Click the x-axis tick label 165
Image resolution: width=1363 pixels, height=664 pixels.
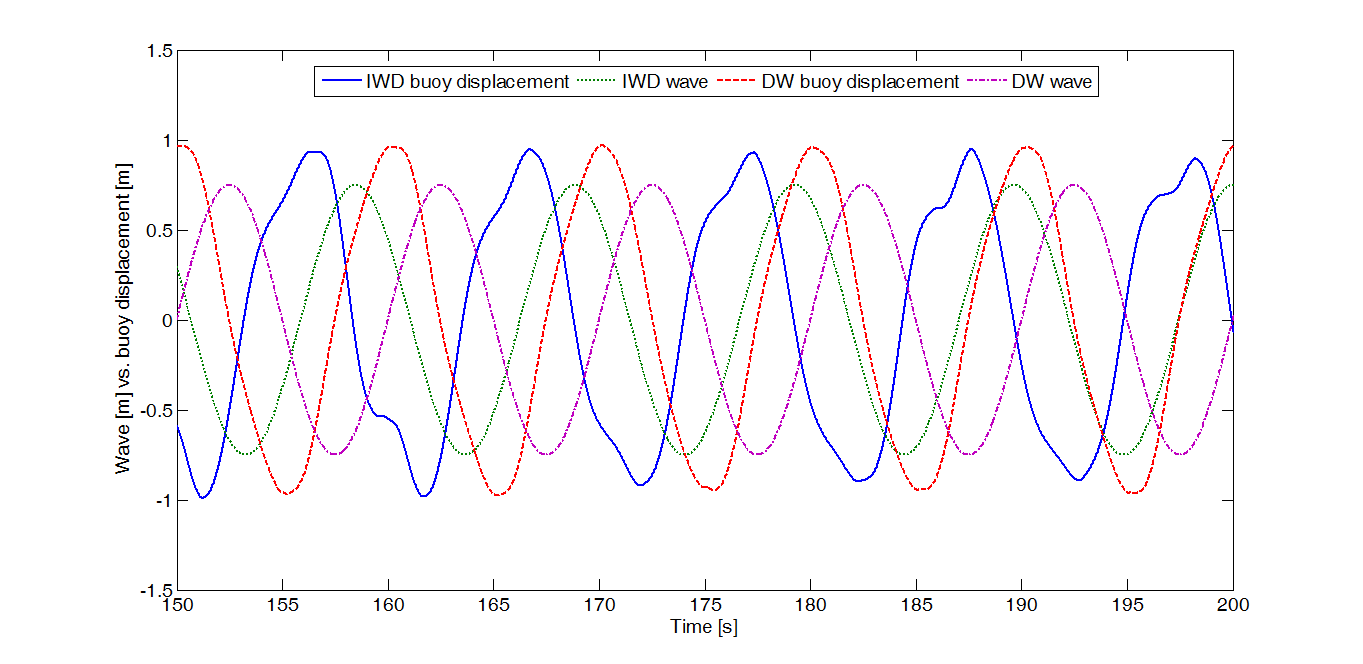click(x=494, y=605)
